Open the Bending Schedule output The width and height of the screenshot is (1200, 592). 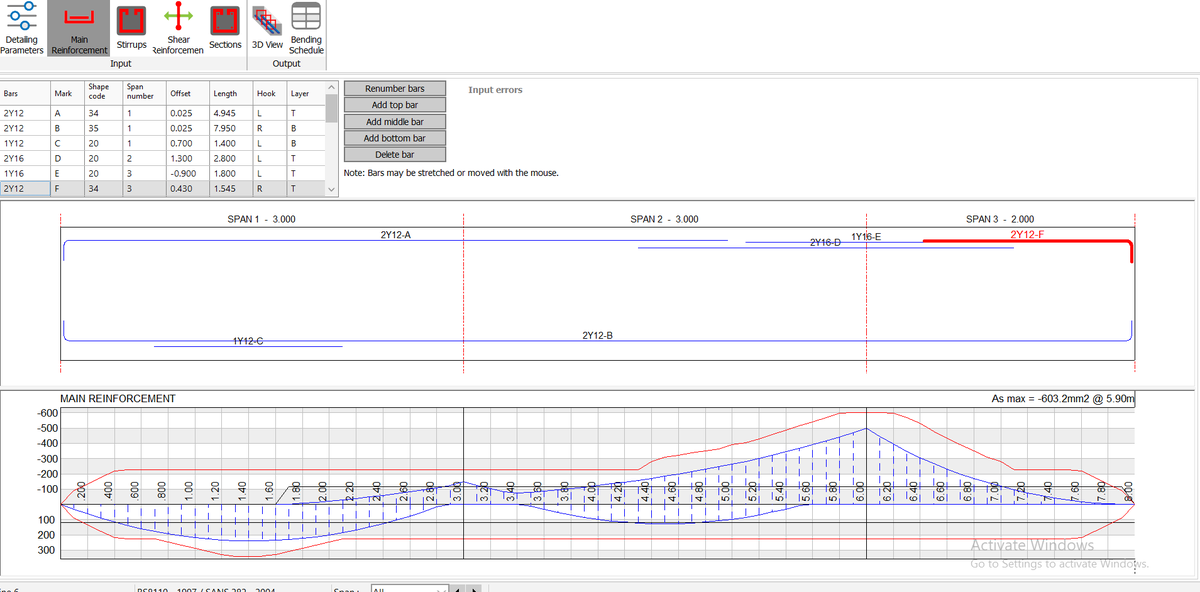click(306, 28)
